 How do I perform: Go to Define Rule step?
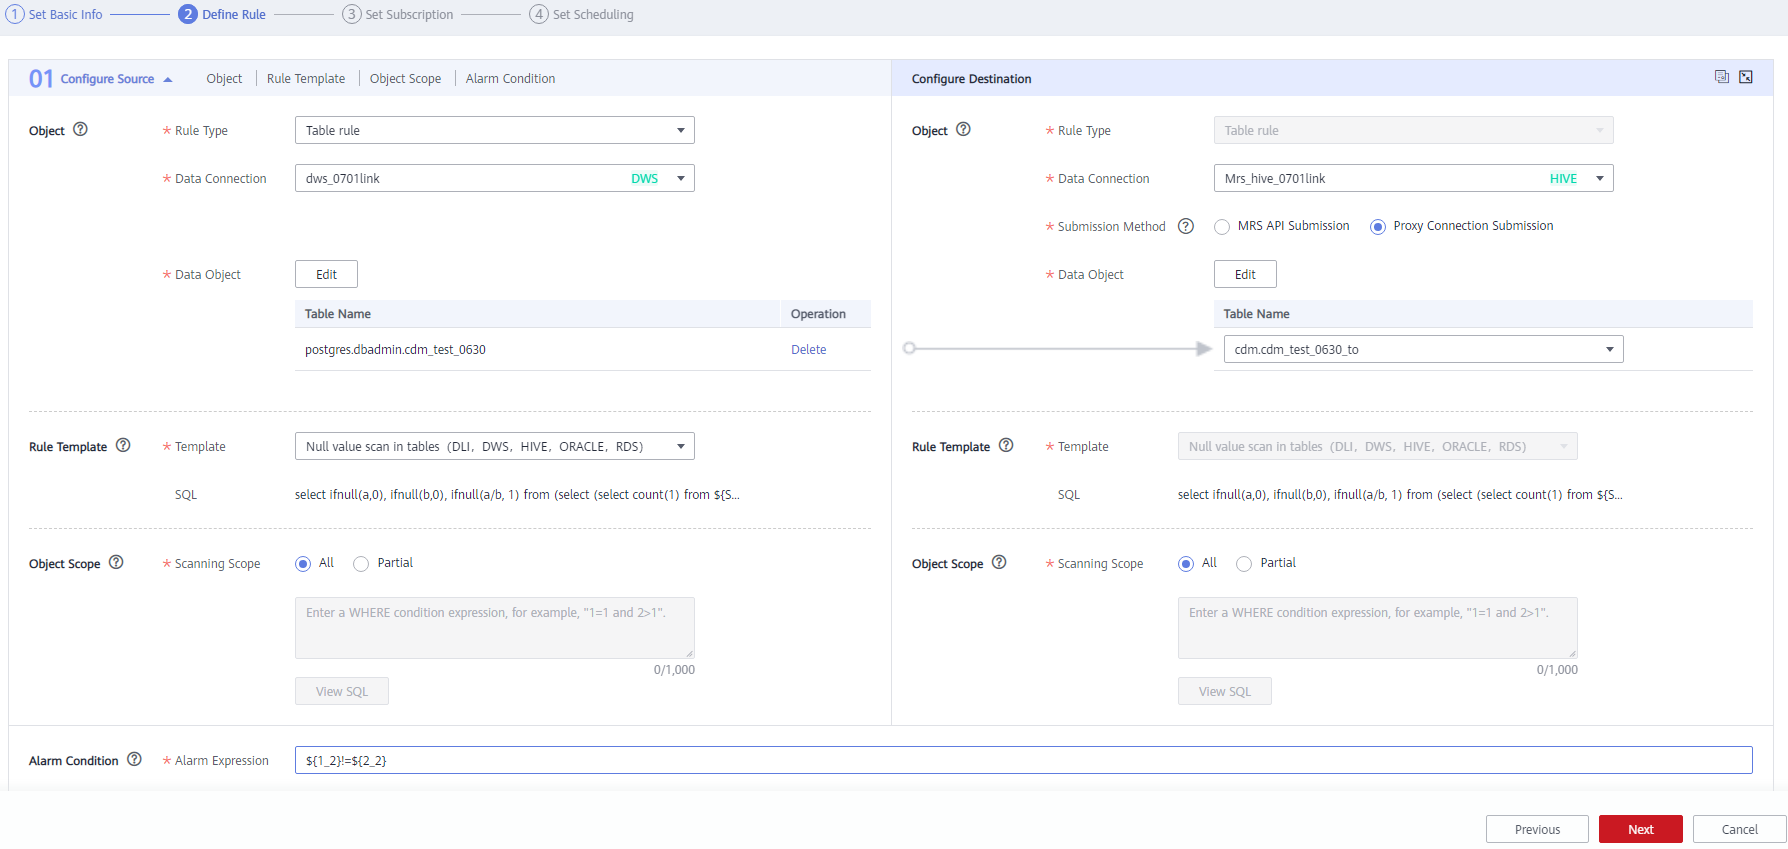(x=223, y=14)
